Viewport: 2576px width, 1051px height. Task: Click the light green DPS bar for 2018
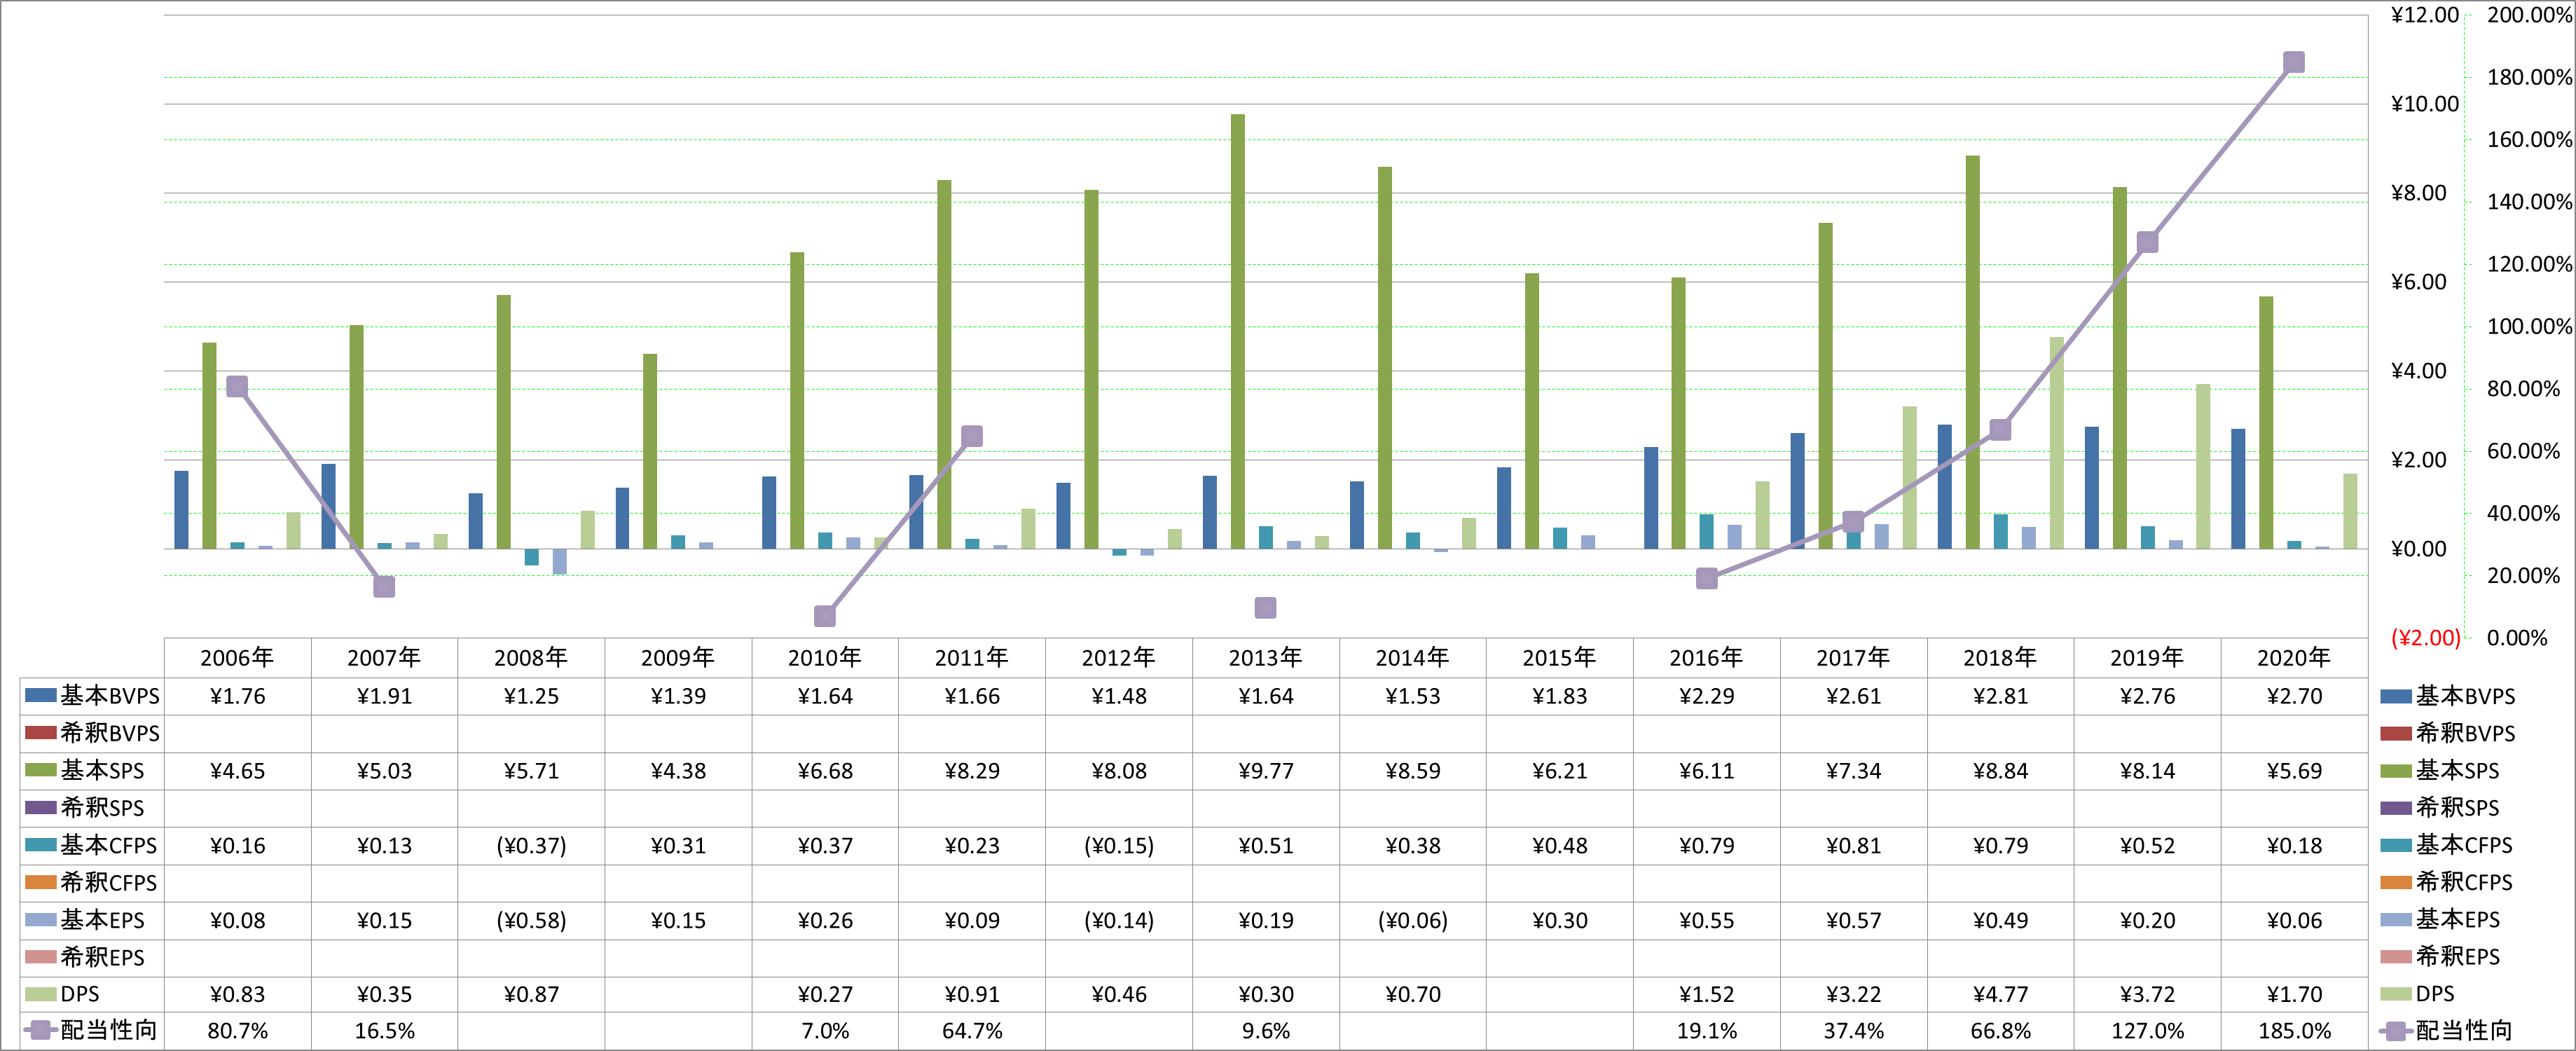pos(2057,443)
